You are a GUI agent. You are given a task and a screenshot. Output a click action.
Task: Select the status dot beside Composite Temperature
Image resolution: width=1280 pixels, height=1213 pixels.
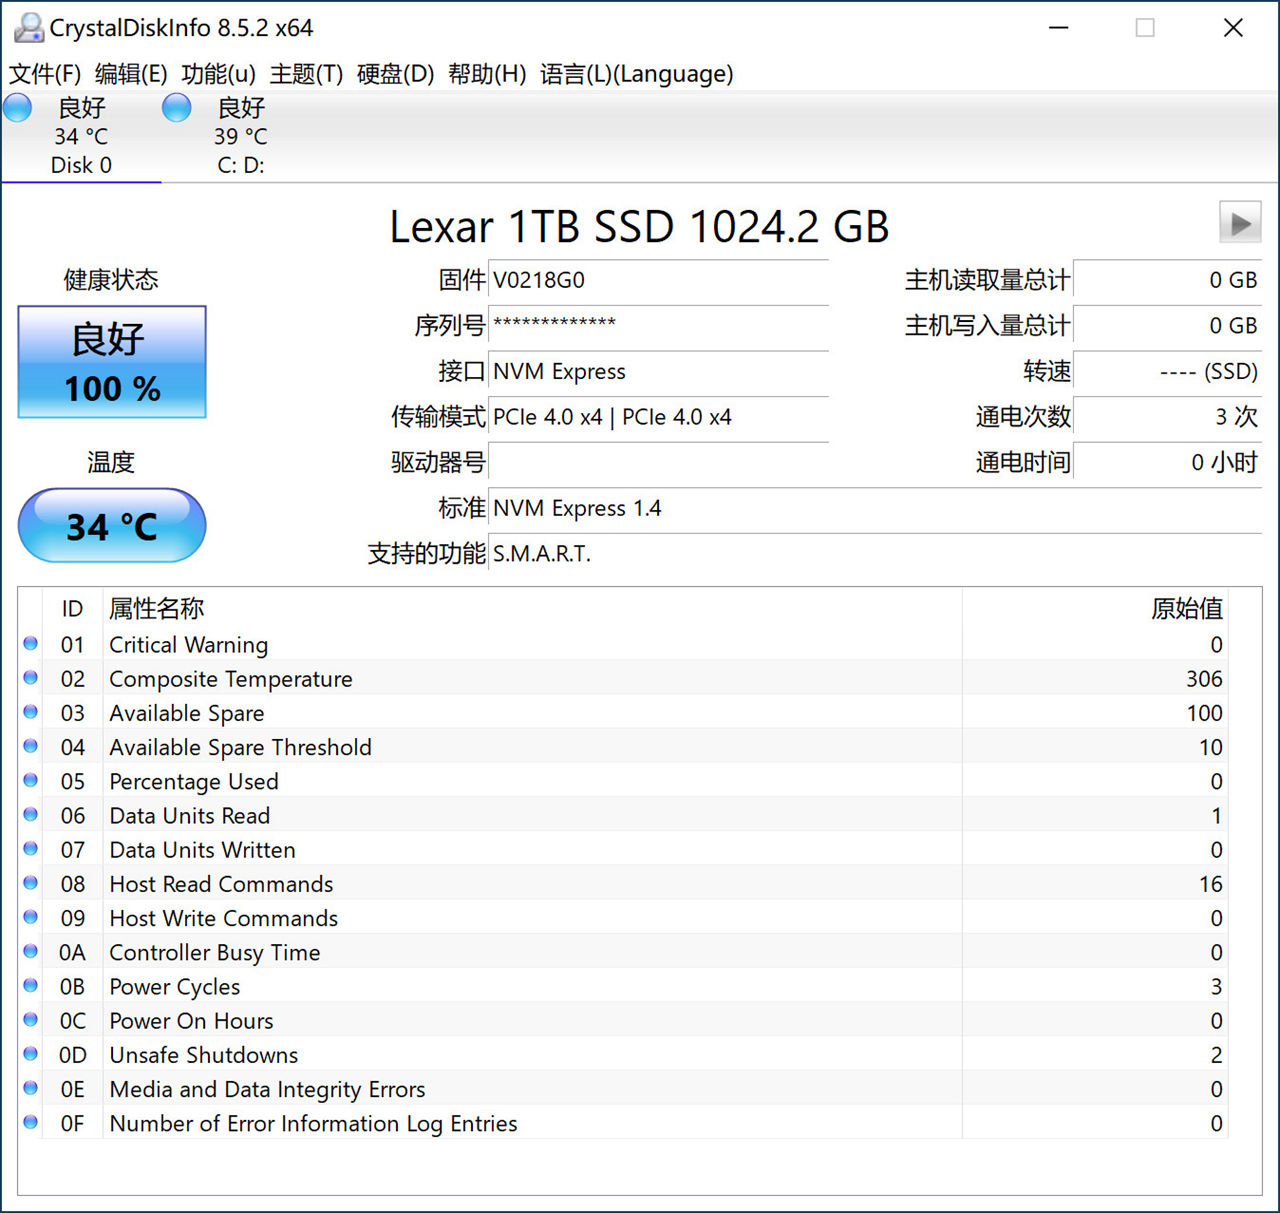click(x=30, y=677)
